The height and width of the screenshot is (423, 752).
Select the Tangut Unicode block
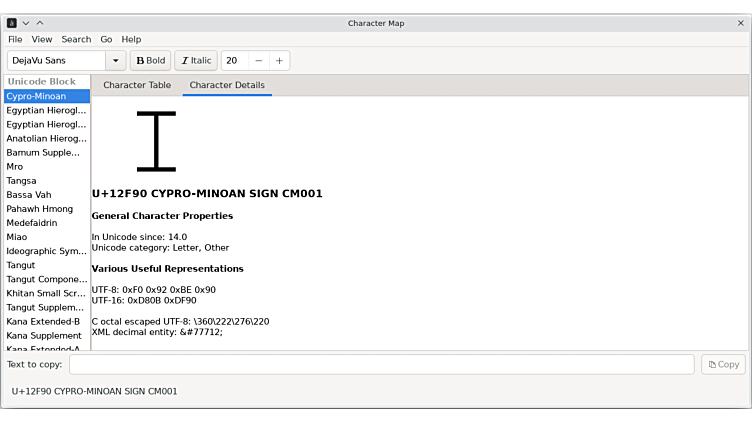pyautogui.click(x=21, y=265)
